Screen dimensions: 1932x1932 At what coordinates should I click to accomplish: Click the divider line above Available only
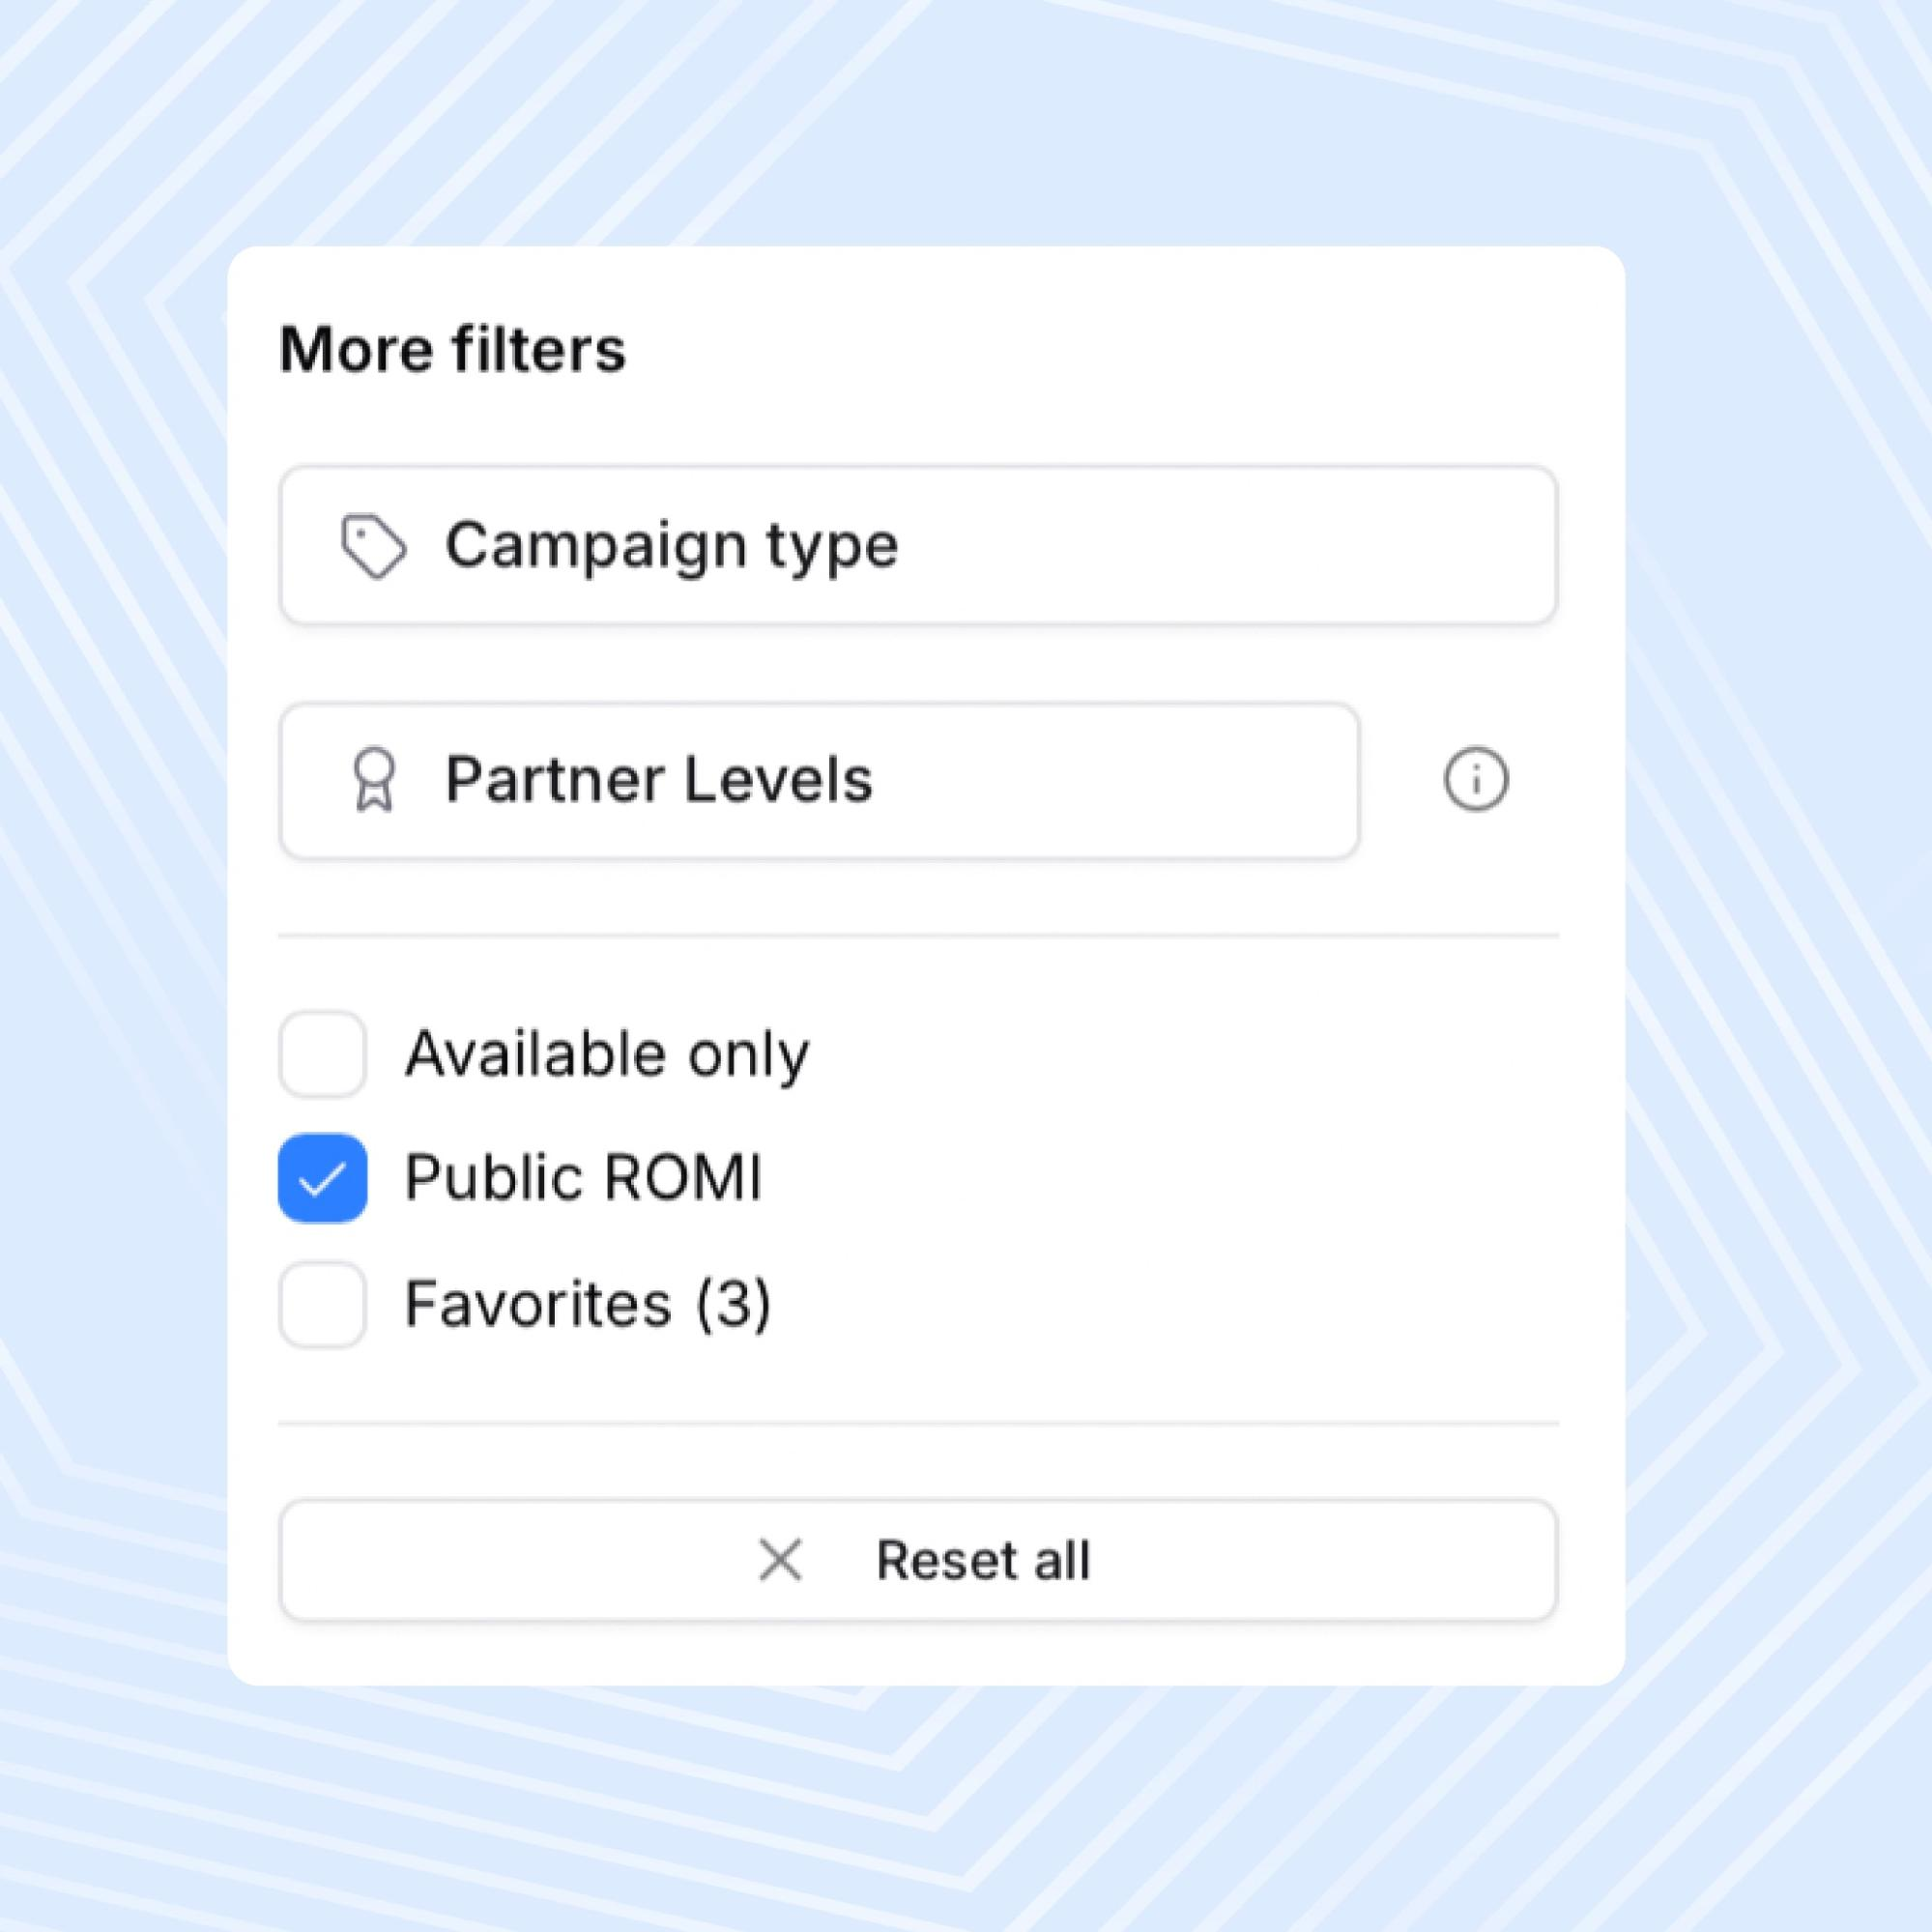point(918,936)
